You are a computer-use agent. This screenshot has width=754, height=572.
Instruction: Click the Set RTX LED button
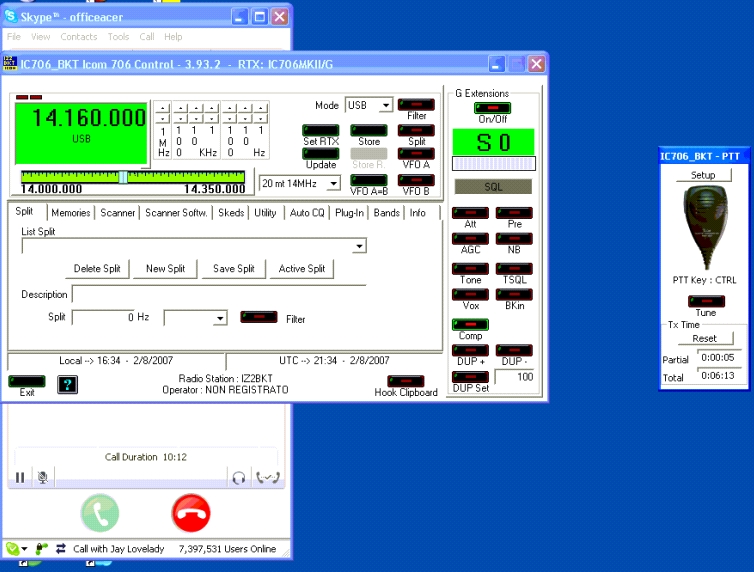coord(321,130)
